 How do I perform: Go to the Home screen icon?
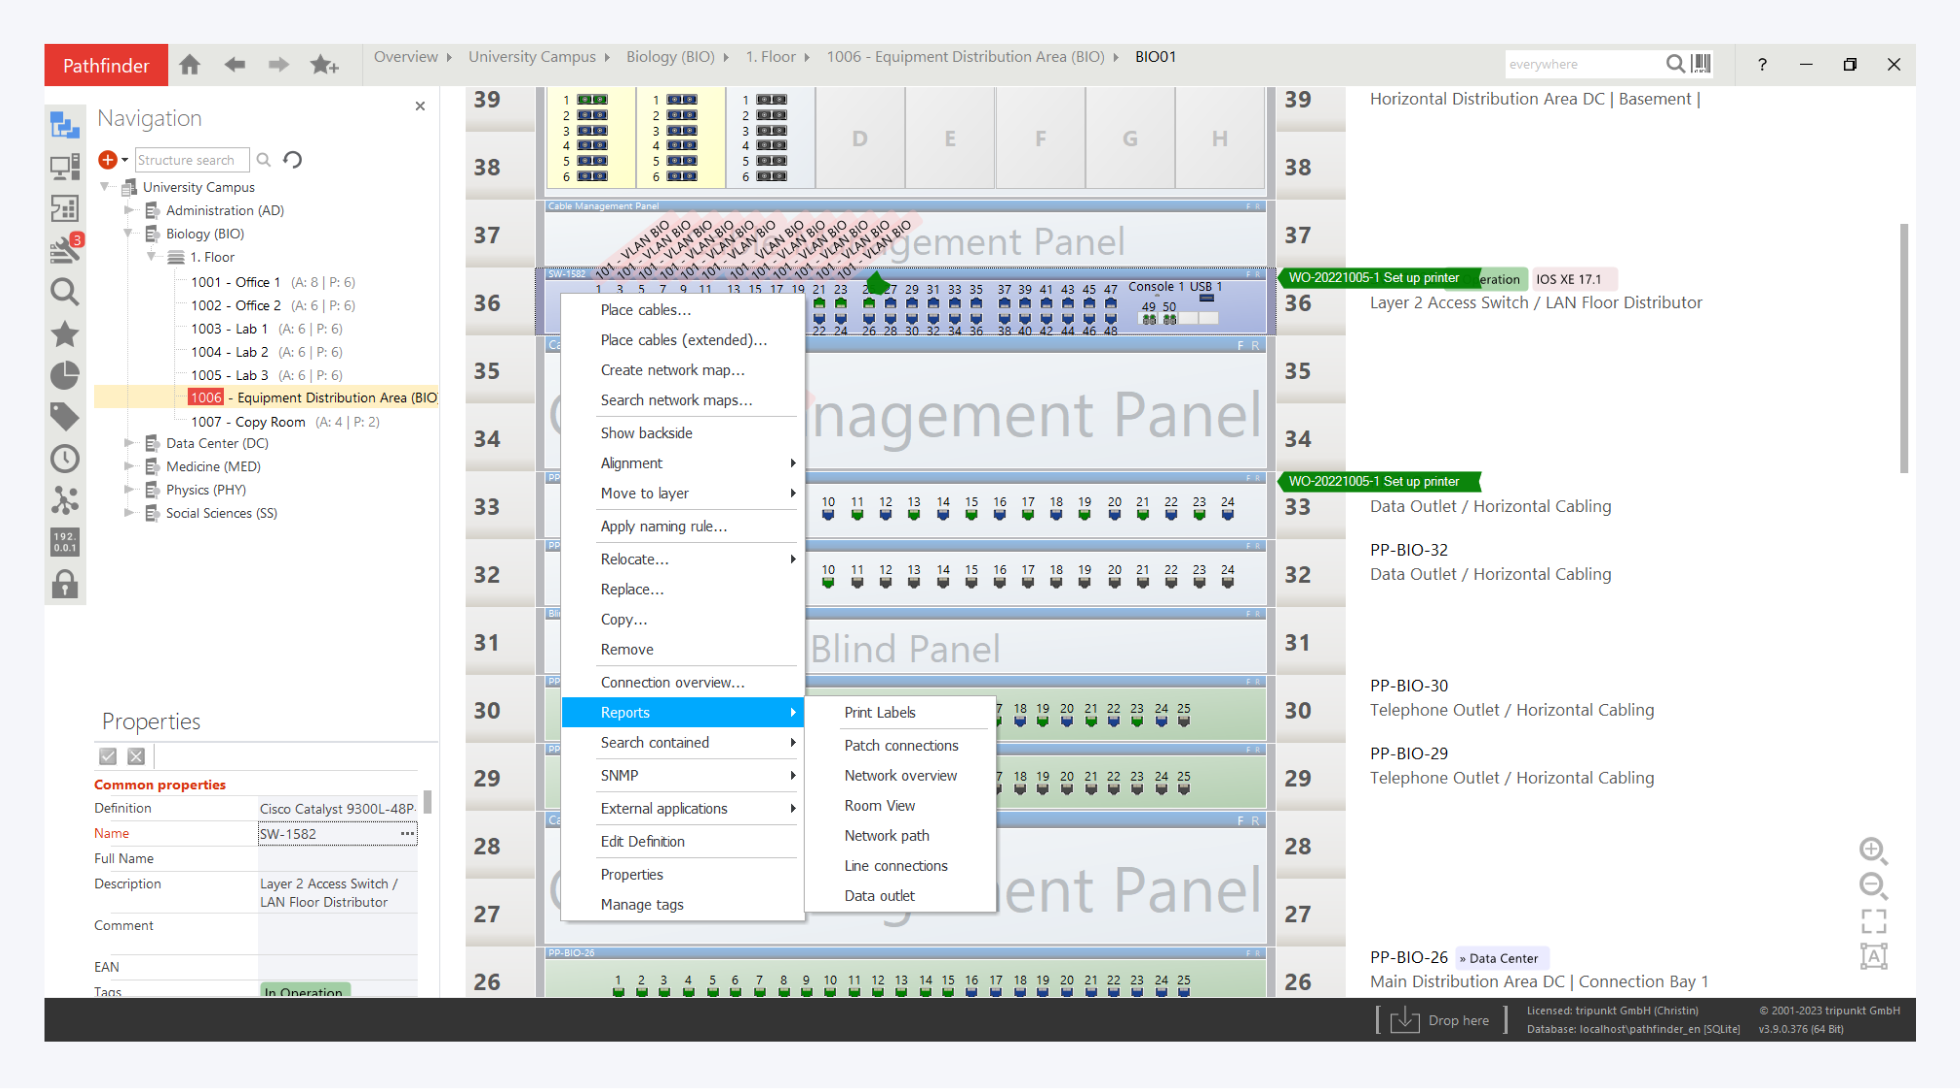[190, 65]
